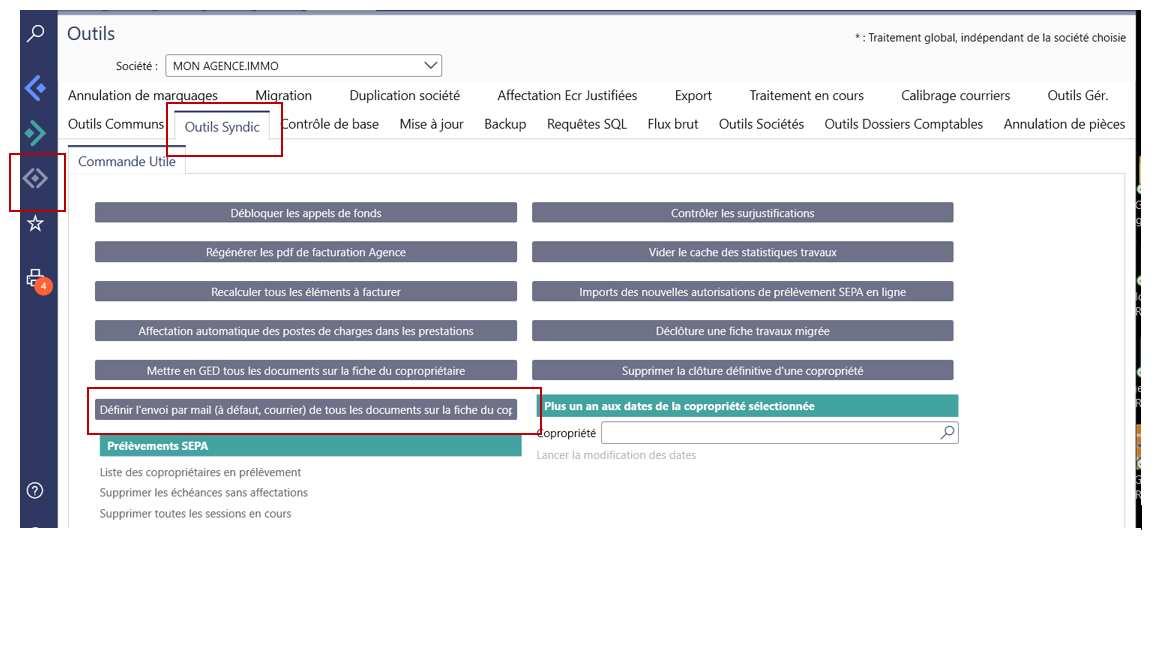Focus the Copropriété text input field

(x=770, y=433)
